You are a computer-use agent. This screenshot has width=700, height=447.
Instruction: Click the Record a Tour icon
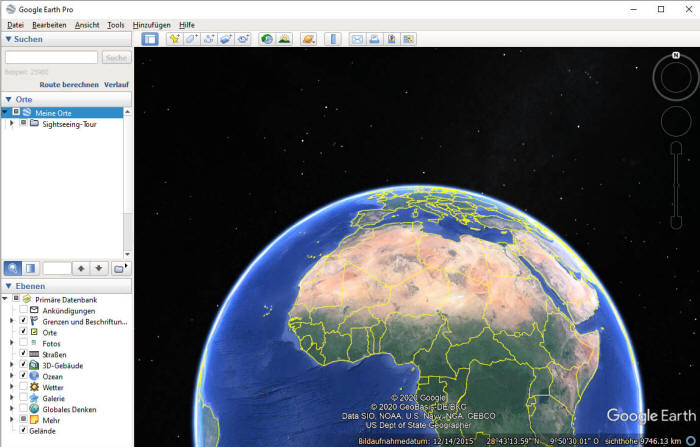[x=243, y=39]
